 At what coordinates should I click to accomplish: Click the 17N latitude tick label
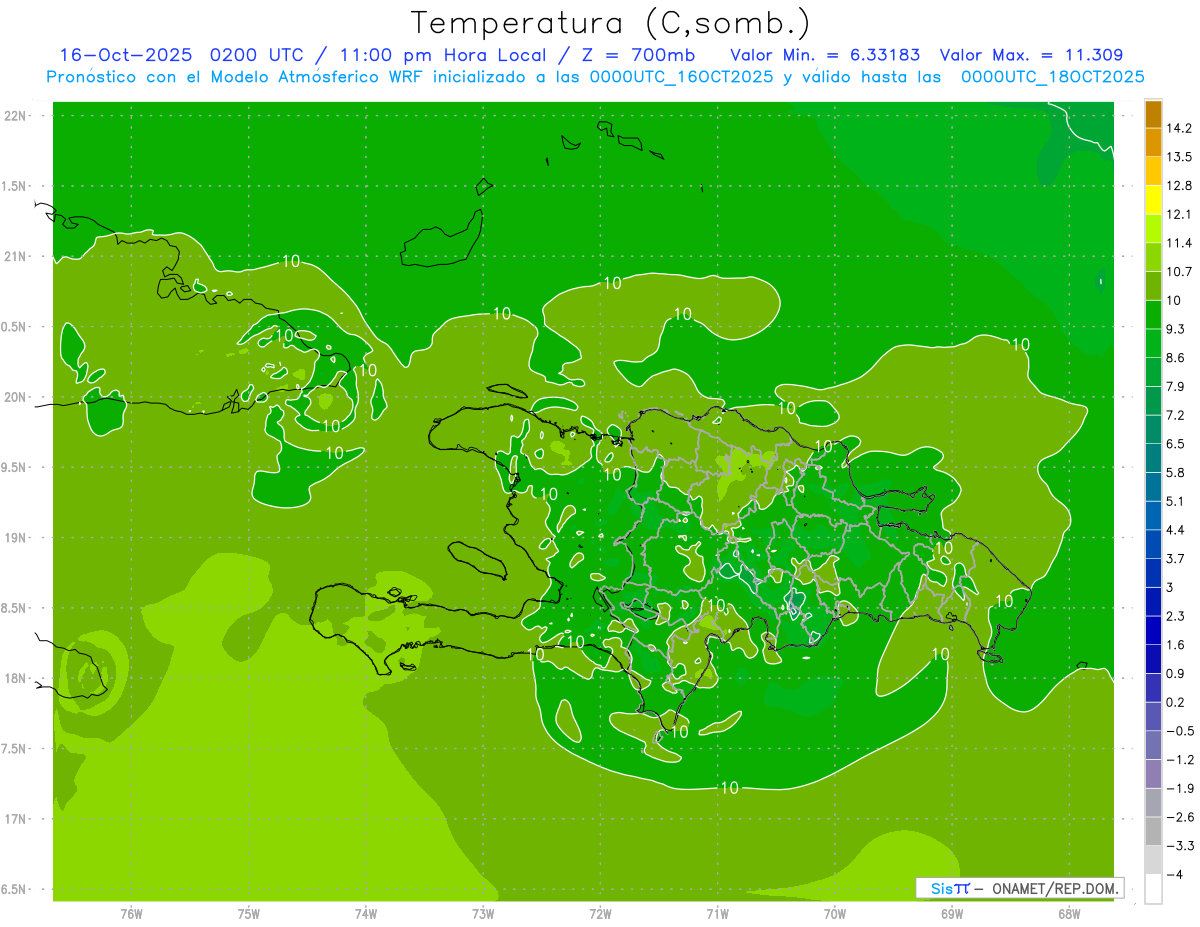(x=16, y=819)
